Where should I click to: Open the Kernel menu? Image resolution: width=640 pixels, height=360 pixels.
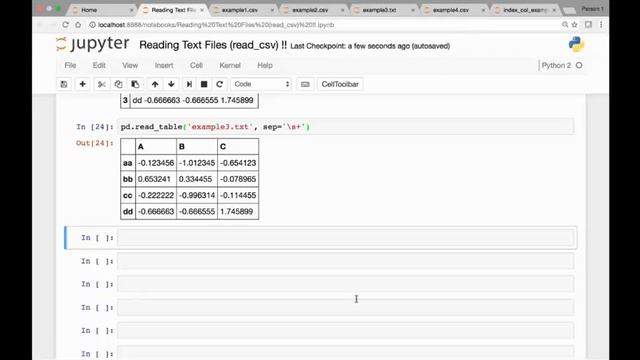point(230,65)
